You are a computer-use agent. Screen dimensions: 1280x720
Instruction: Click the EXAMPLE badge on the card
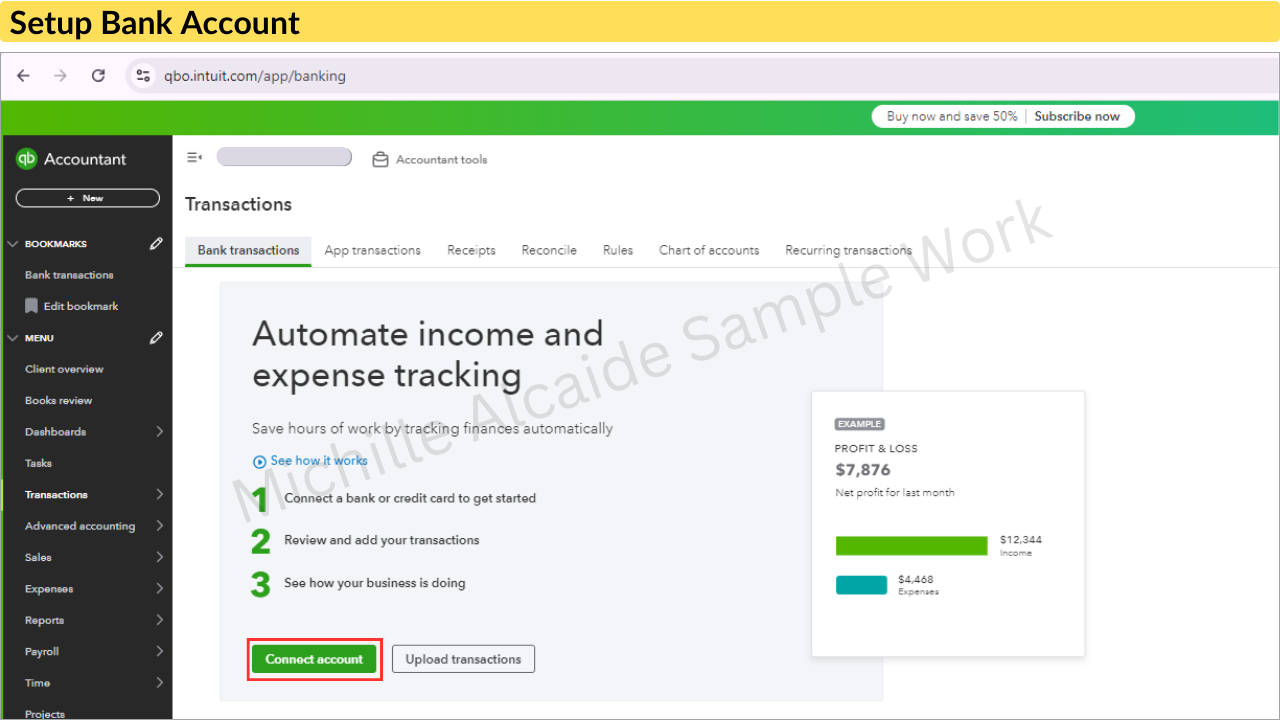pos(860,424)
